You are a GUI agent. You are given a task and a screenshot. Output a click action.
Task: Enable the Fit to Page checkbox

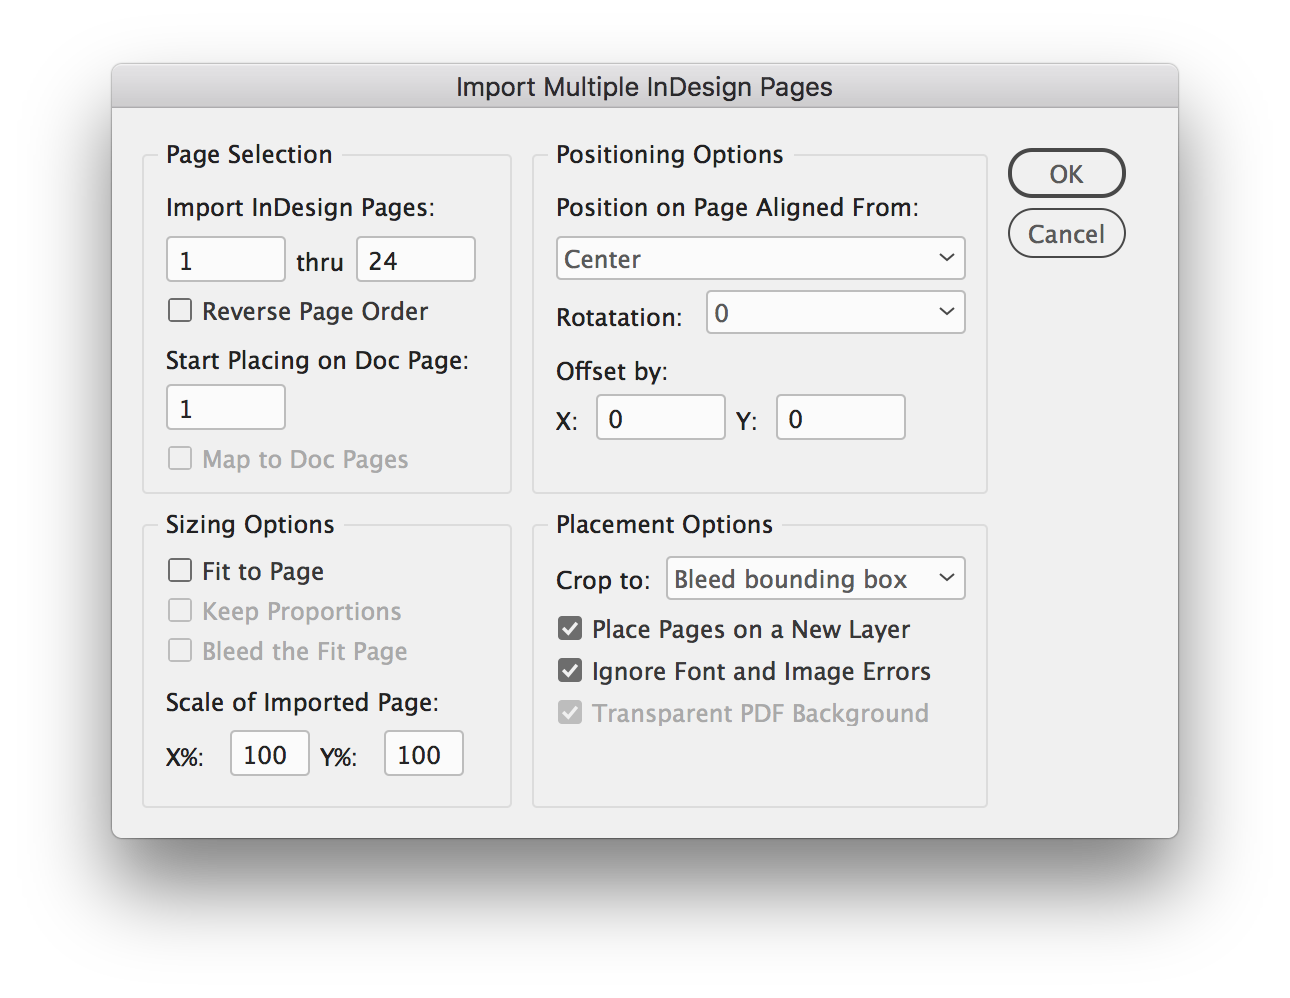coord(180,571)
